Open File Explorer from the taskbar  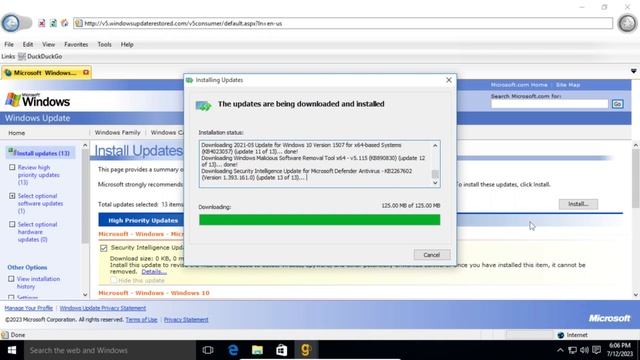pos(257,350)
